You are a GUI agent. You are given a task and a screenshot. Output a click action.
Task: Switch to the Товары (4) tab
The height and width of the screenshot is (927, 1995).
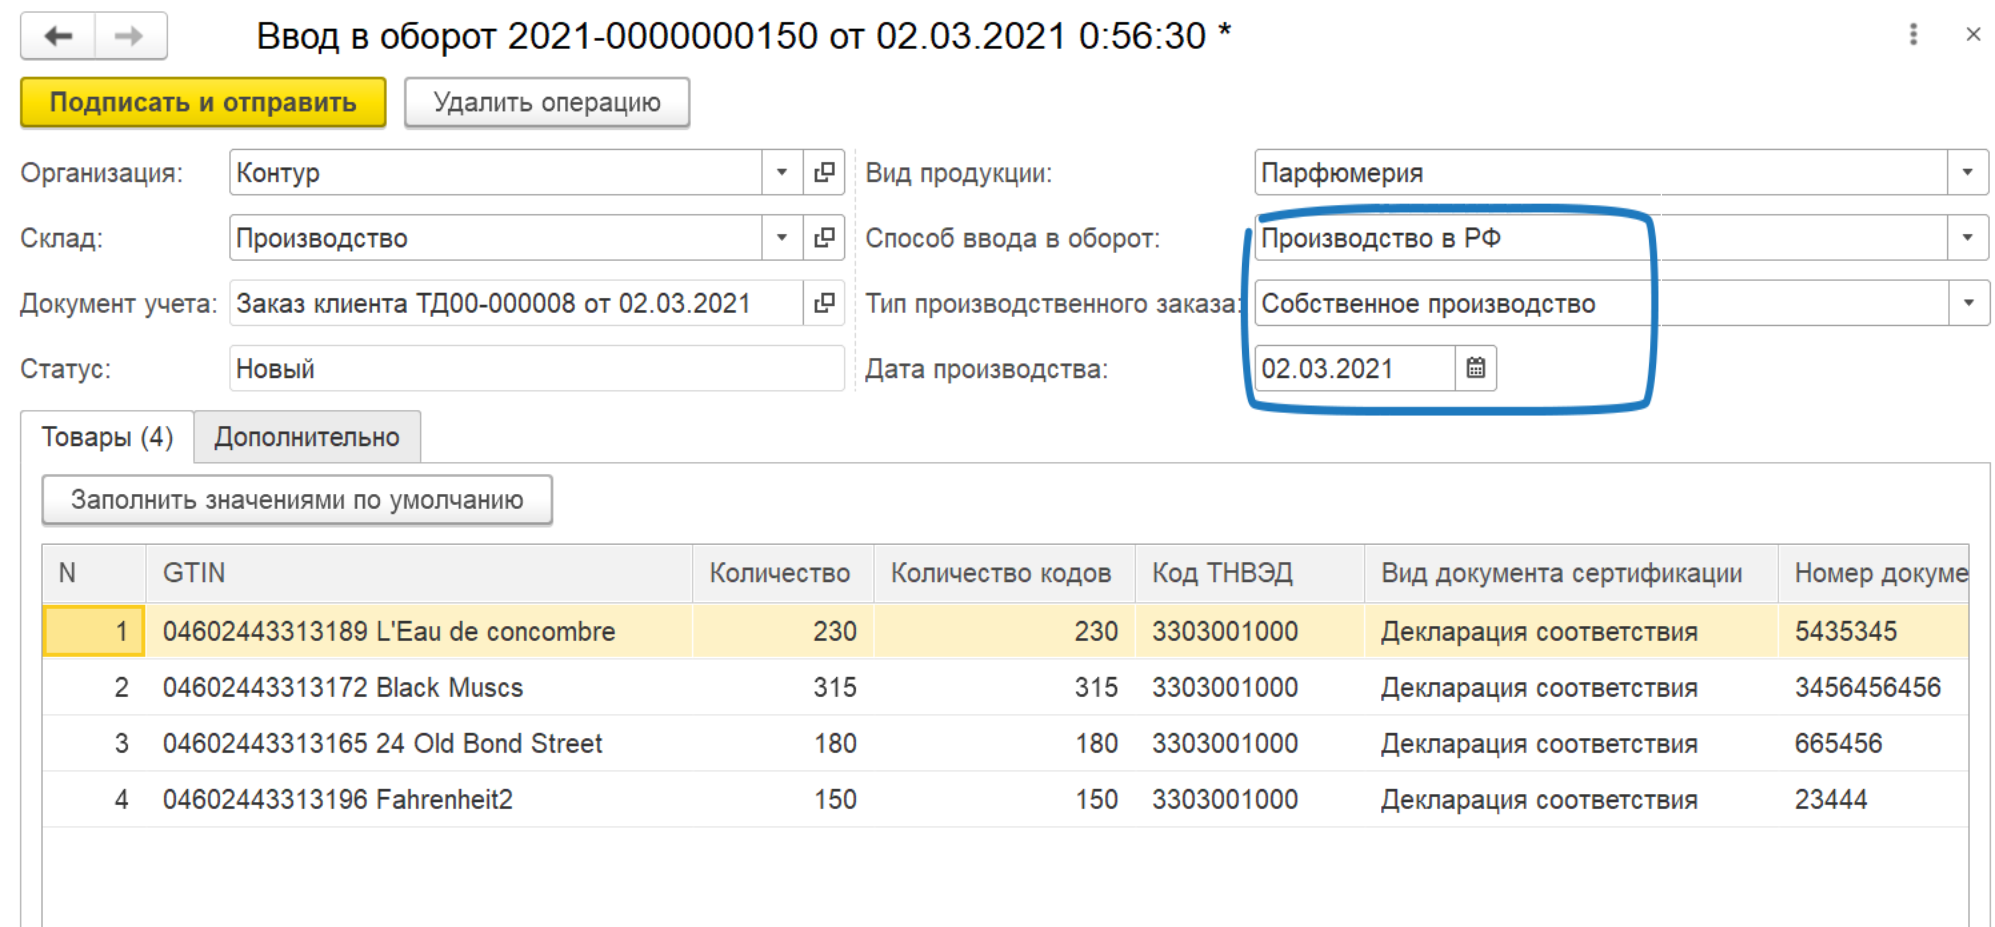(x=107, y=437)
